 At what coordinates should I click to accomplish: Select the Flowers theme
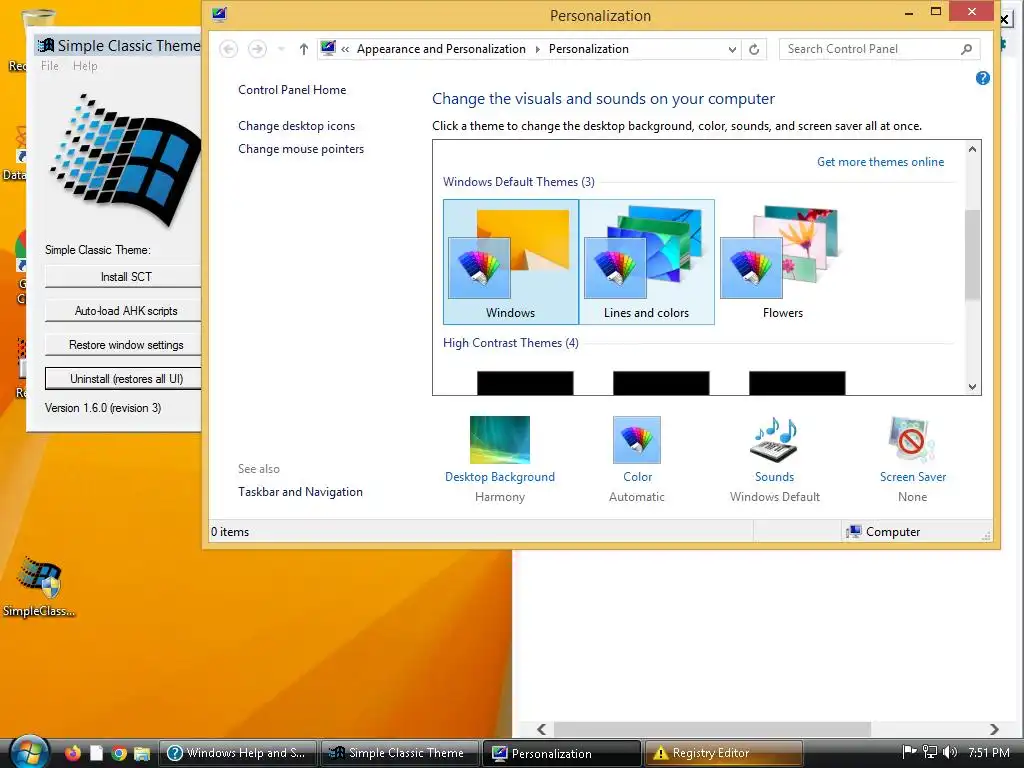tap(782, 262)
